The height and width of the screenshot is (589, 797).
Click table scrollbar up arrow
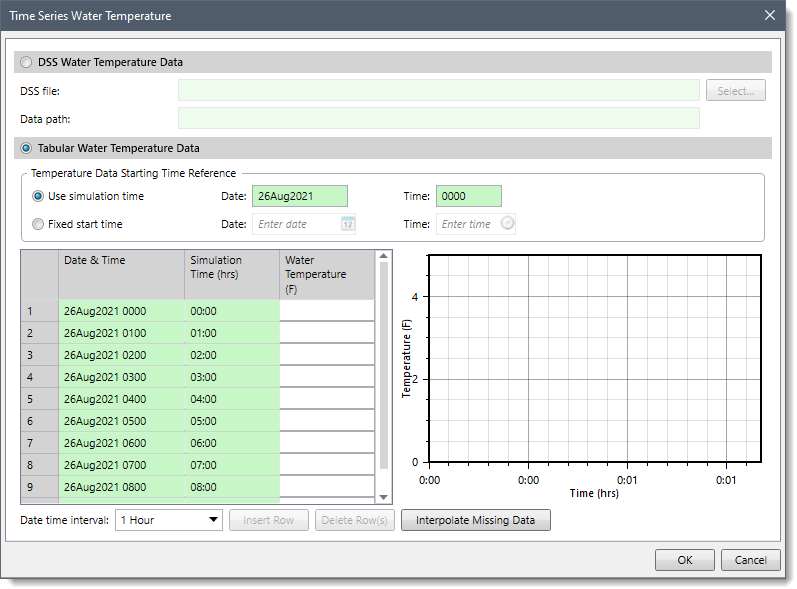tap(384, 256)
